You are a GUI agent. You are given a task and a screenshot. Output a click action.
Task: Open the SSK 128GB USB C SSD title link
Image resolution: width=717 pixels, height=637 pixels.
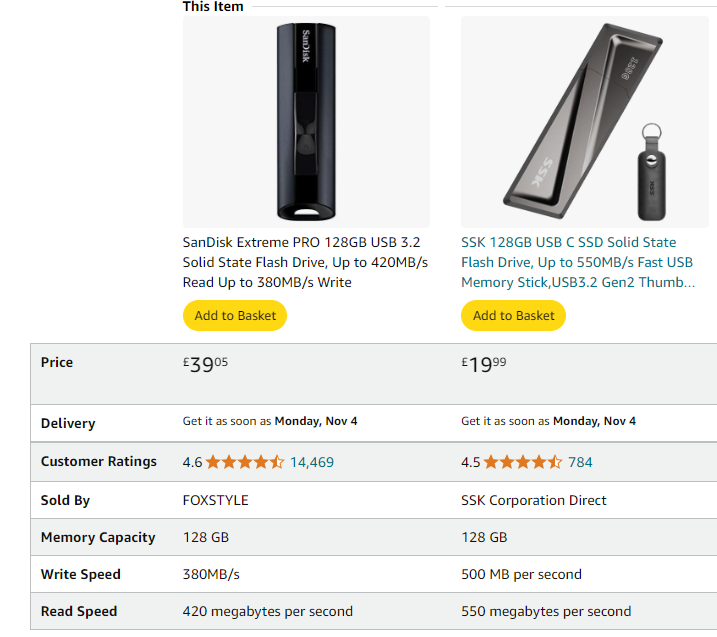(578, 262)
